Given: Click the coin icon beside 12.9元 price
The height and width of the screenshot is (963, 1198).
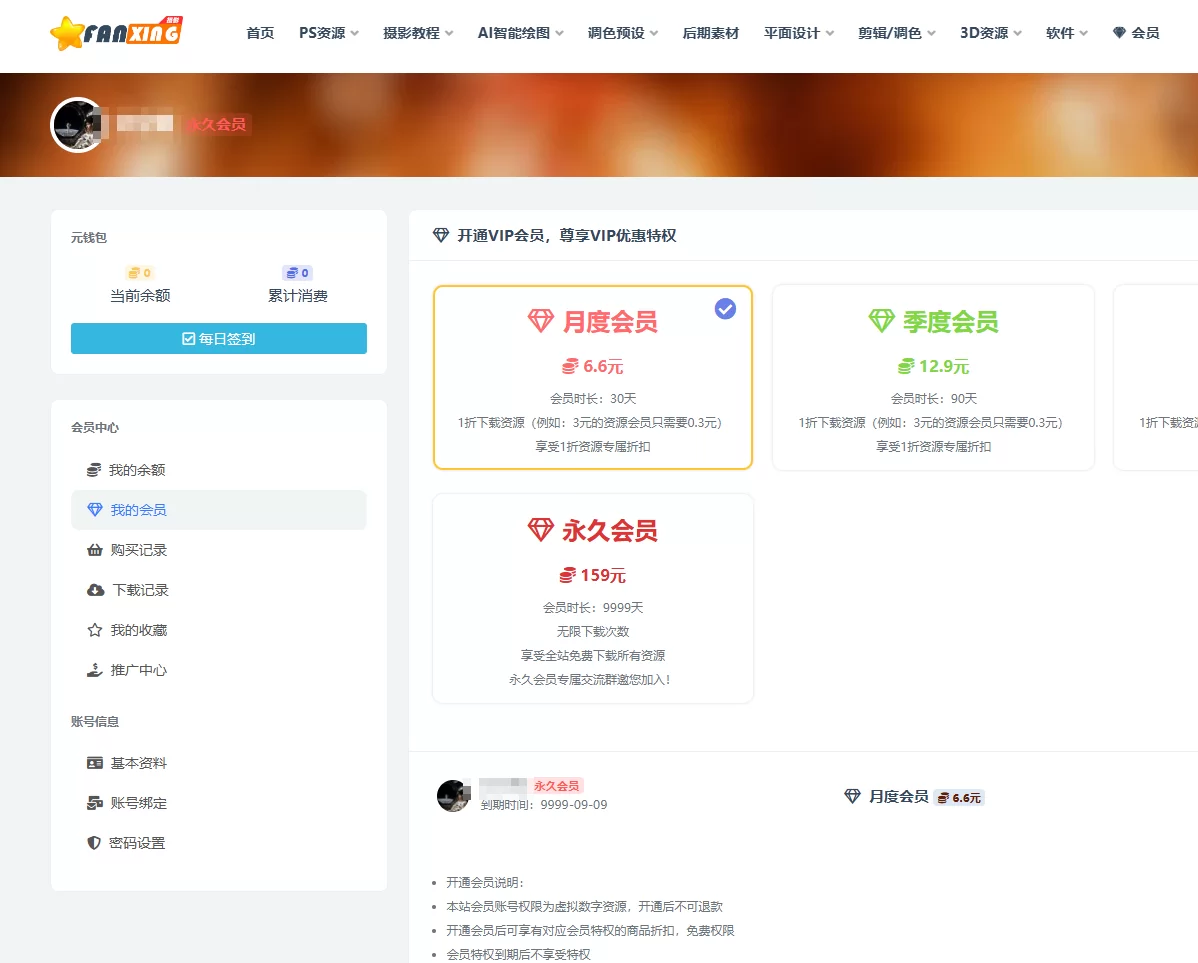Looking at the screenshot, I should (x=906, y=367).
